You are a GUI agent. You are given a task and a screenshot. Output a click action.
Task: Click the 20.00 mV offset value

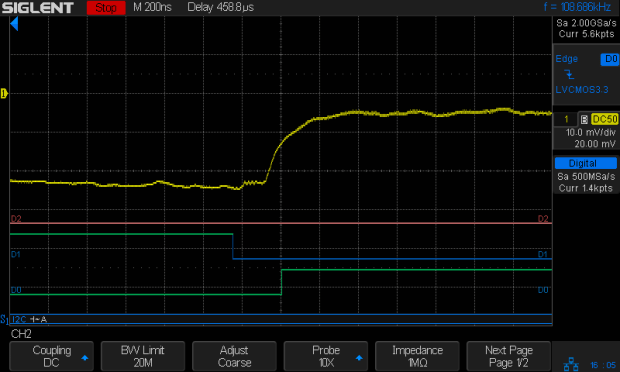[595, 144]
